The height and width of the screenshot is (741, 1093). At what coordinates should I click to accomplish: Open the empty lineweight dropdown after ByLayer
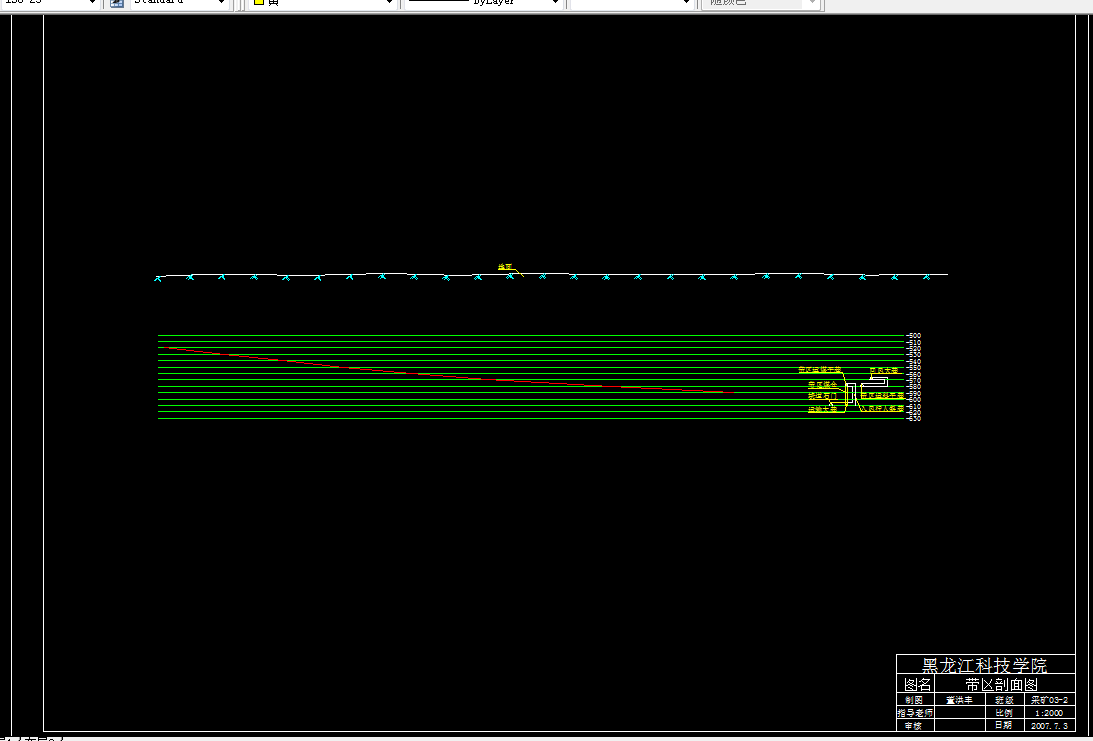[x=632, y=3]
